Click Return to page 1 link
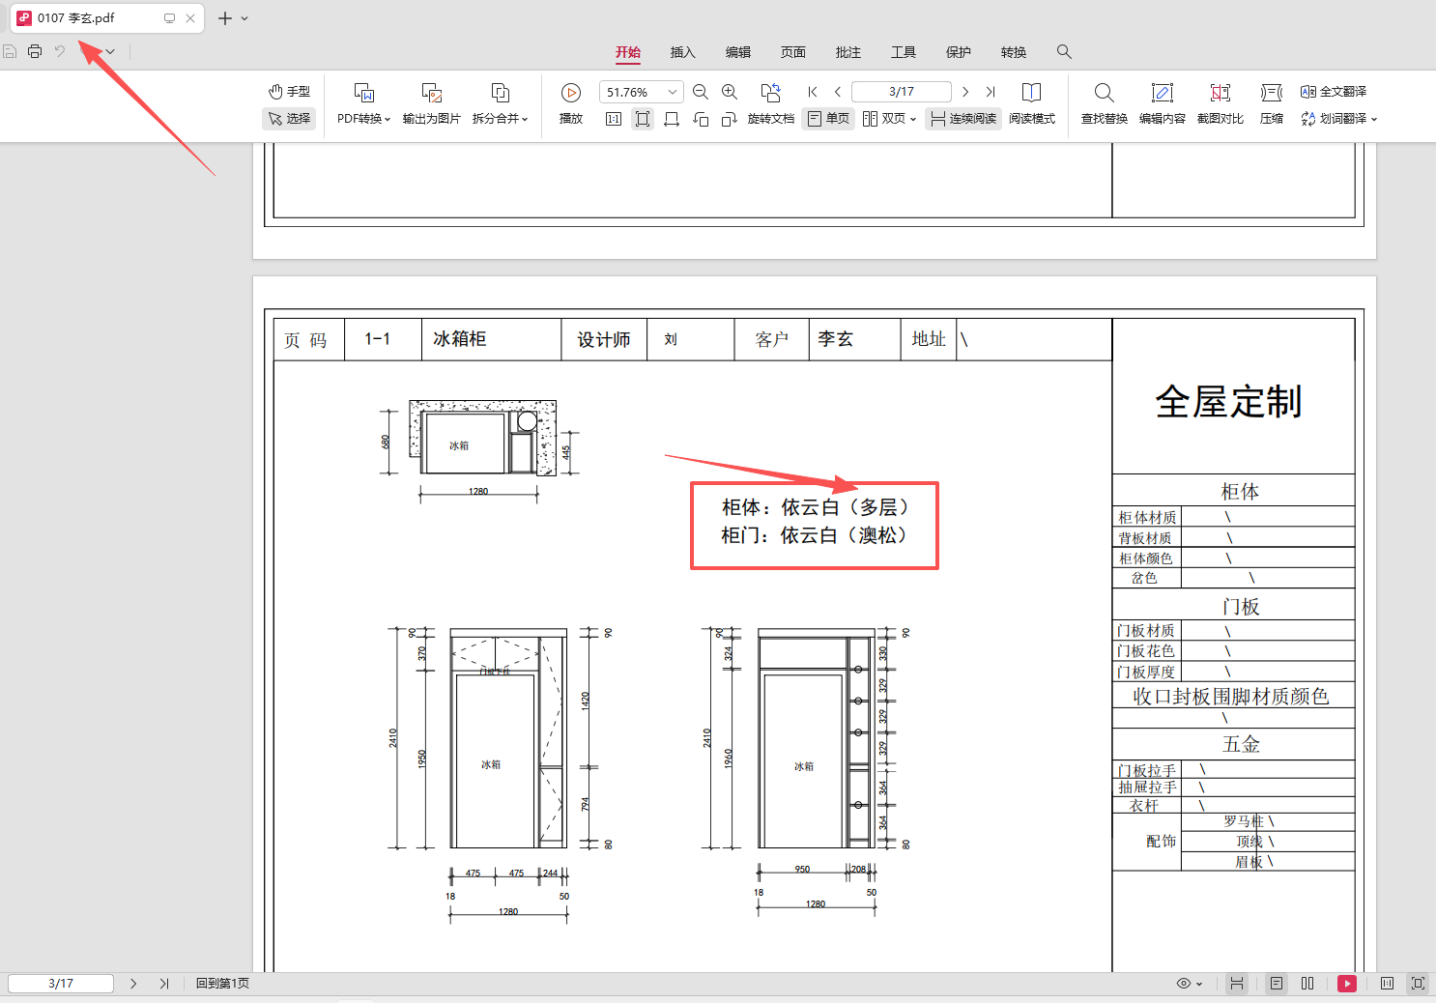The height and width of the screenshot is (1003, 1436). 222,984
